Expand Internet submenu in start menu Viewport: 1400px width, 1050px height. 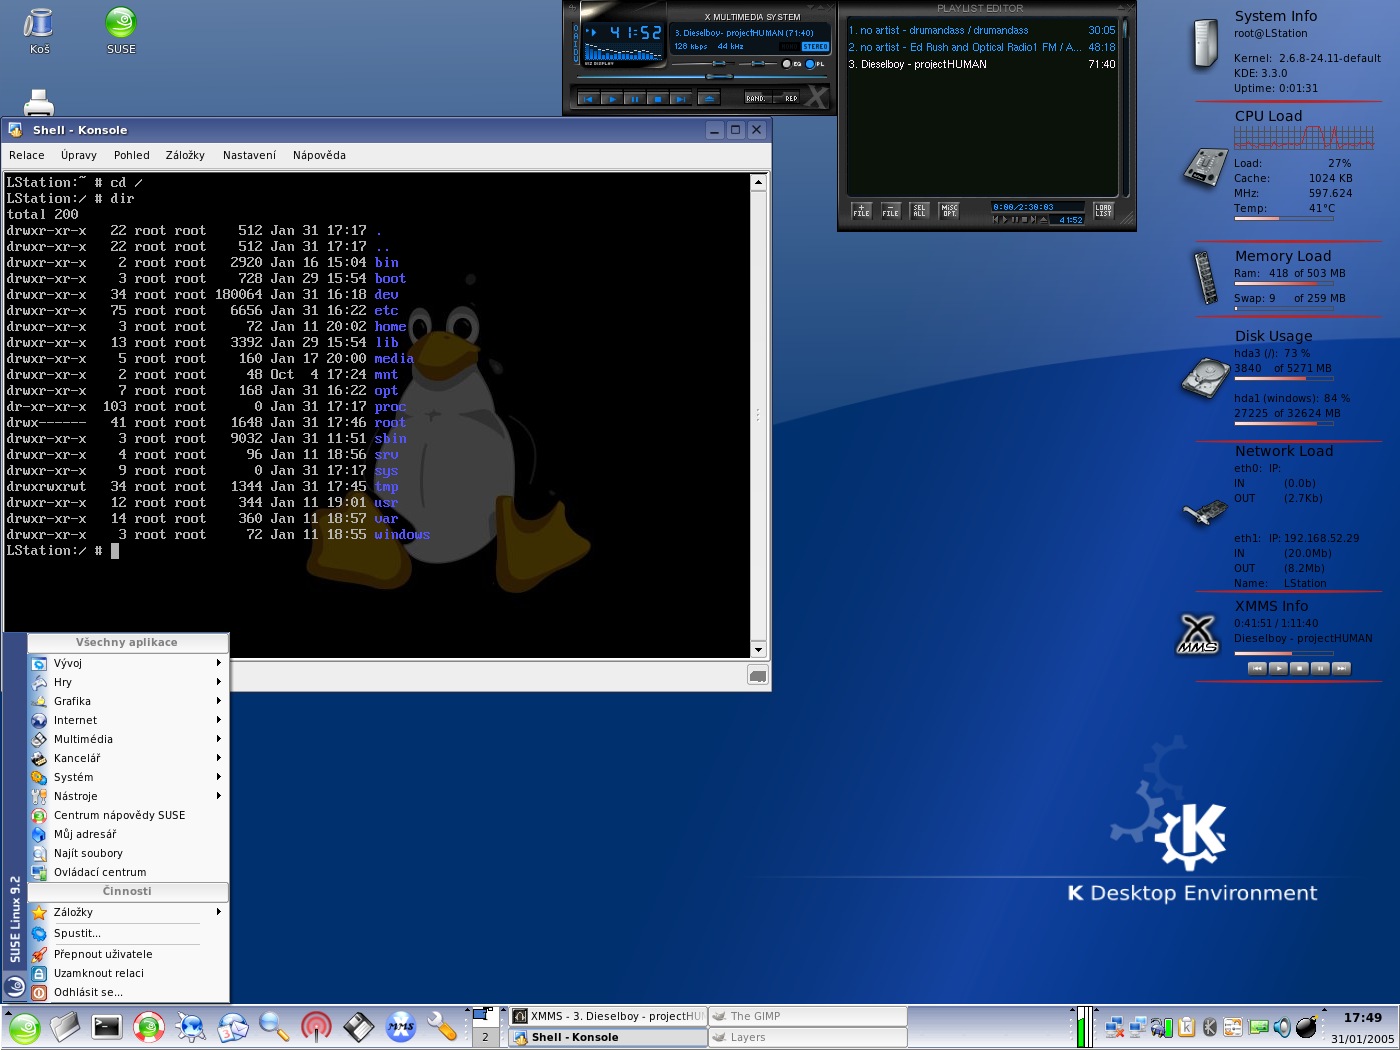pyautogui.click(x=128, y=720)
